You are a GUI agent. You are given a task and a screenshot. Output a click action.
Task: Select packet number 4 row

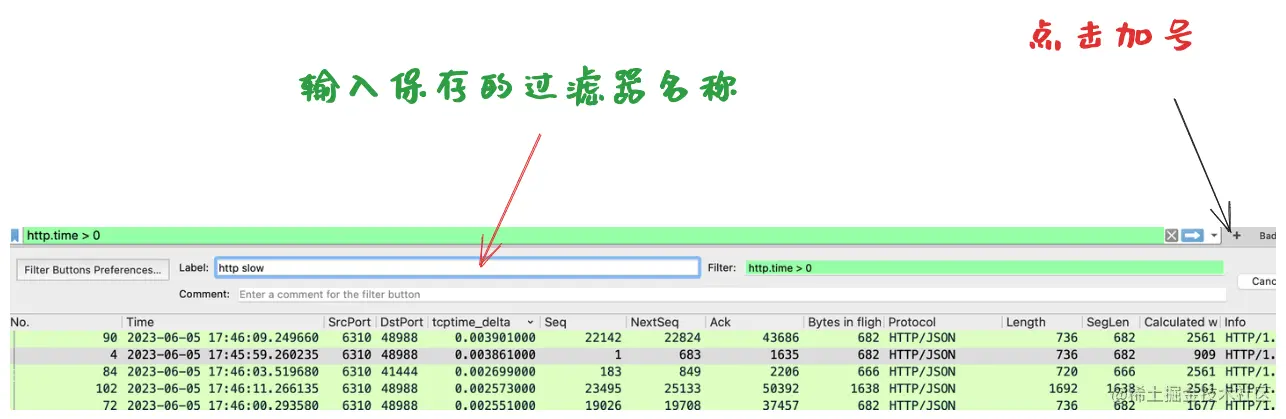tap(643, 354)
